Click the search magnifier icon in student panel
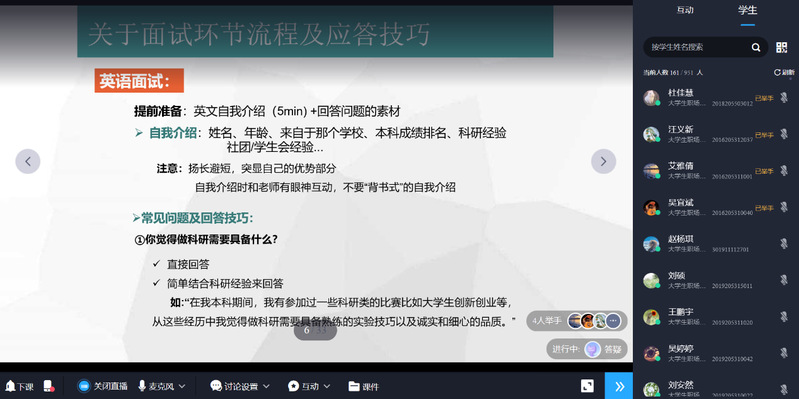The width and height of the screenshot is (799, 399). click(756, 47)
